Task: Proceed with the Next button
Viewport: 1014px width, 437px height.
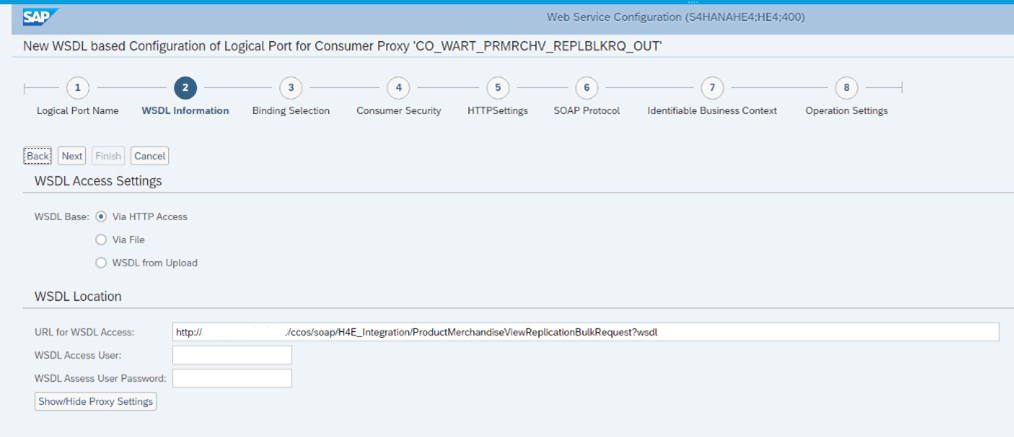Action: point(72,156)
